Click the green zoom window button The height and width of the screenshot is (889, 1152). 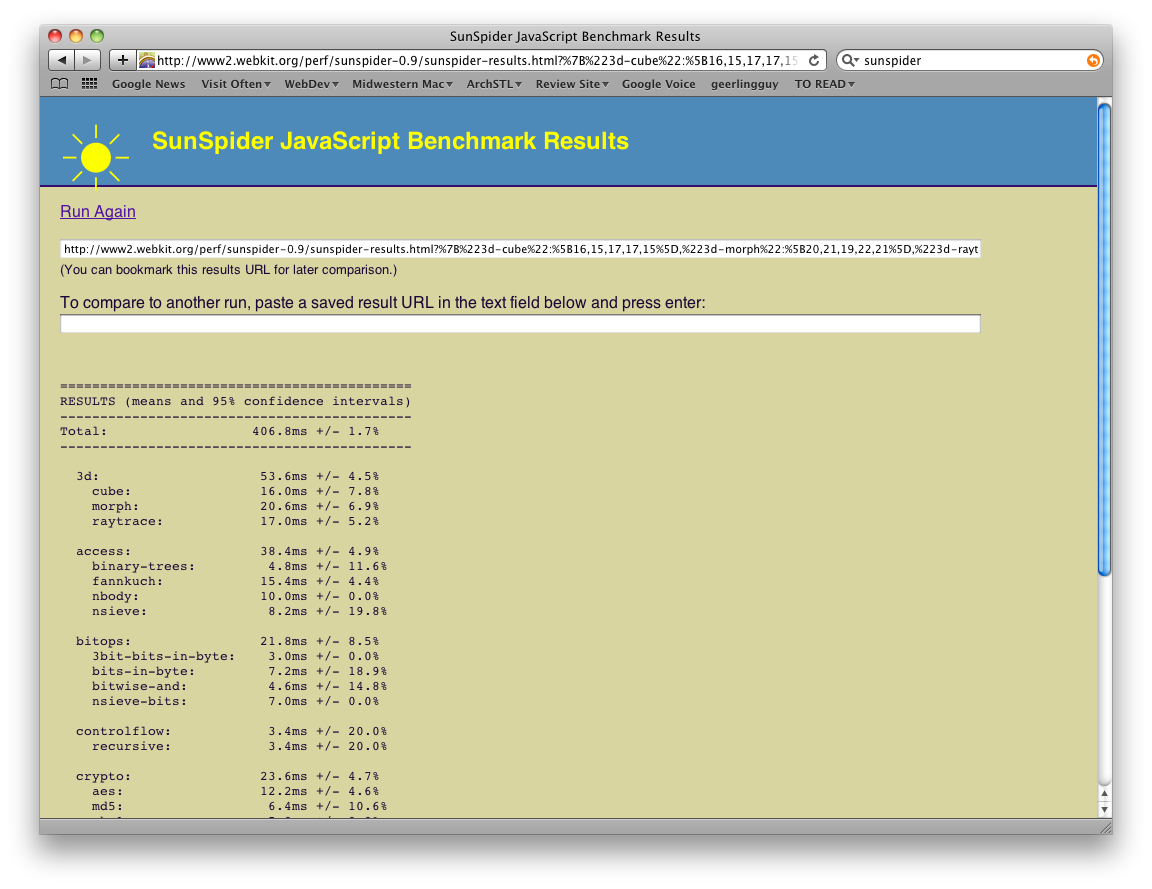[x=97, y=35]
